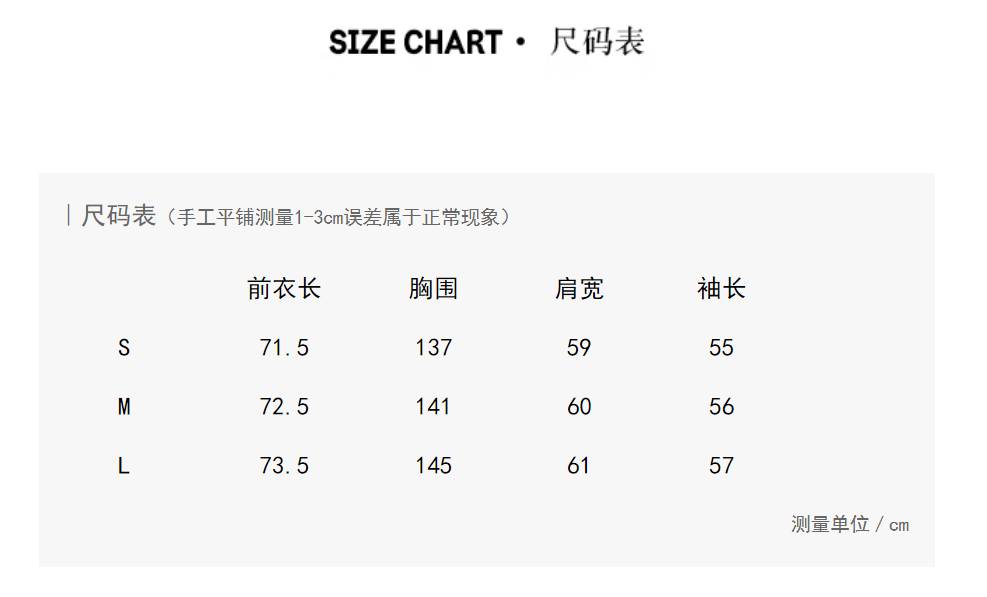The width and height of the screenshot is (987, 597).
Task: Select the 55 sleeve length value
Action: tap(721, 348)
